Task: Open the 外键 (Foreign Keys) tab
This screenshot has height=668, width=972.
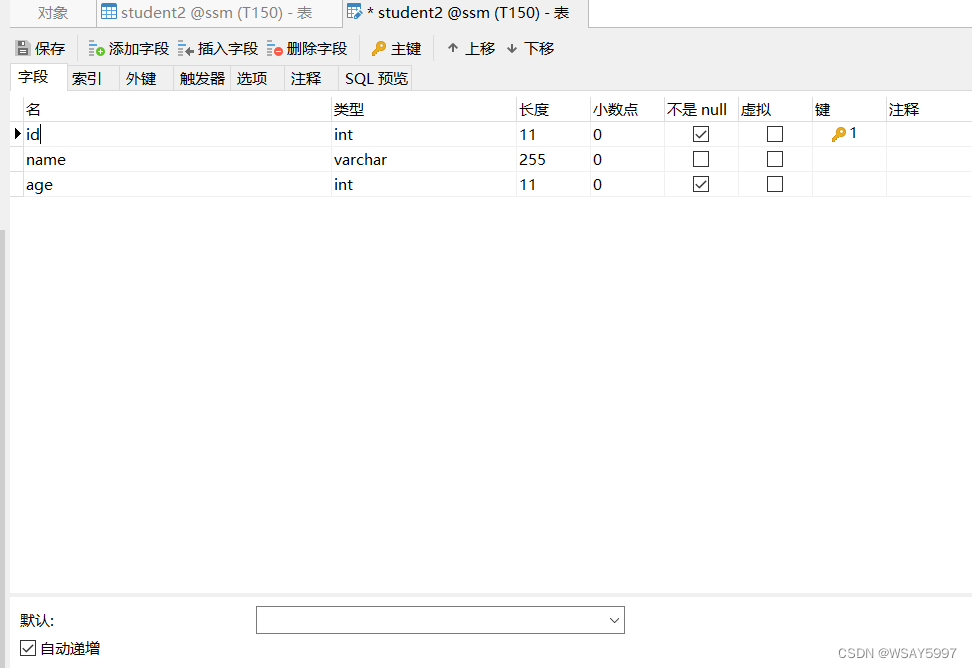Action: pyautogui.click(x=146, y=79)
